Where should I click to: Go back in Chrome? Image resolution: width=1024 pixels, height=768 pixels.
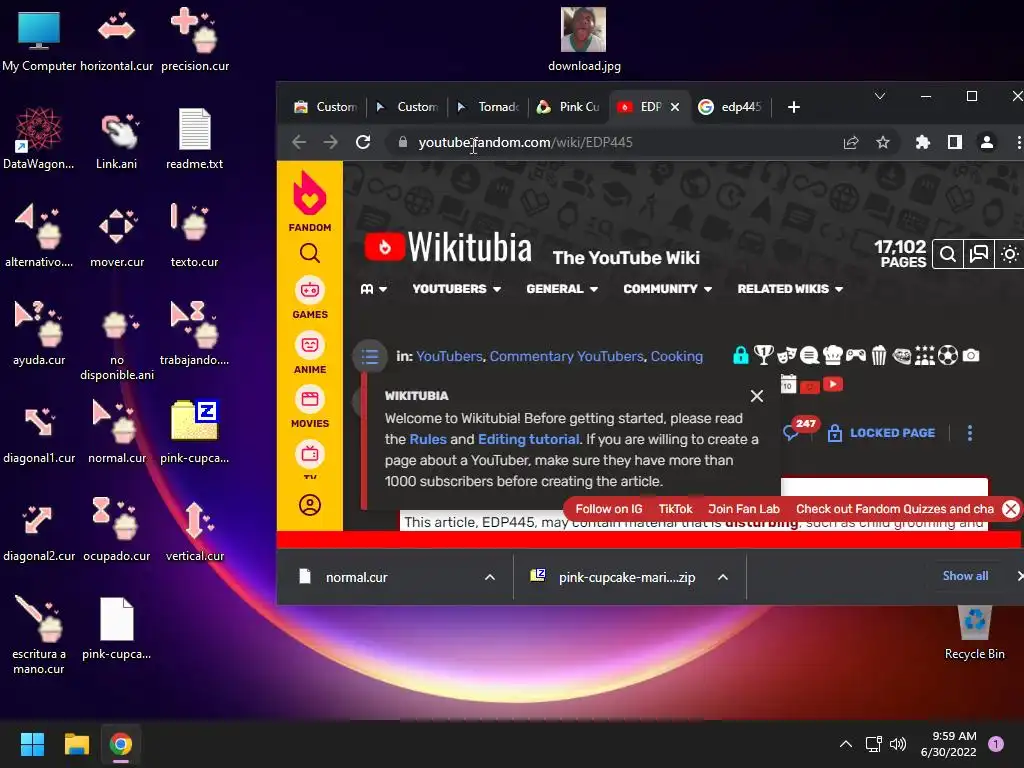[x=299, y=142]
